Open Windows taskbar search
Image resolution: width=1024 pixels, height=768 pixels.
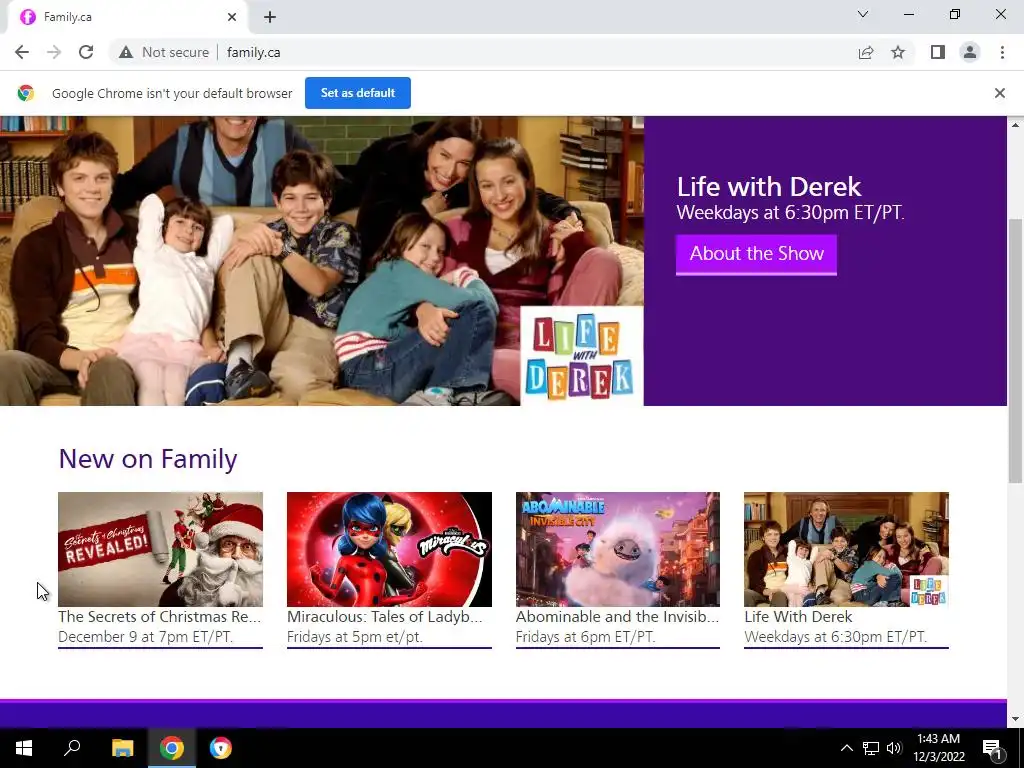pos(72,748)
